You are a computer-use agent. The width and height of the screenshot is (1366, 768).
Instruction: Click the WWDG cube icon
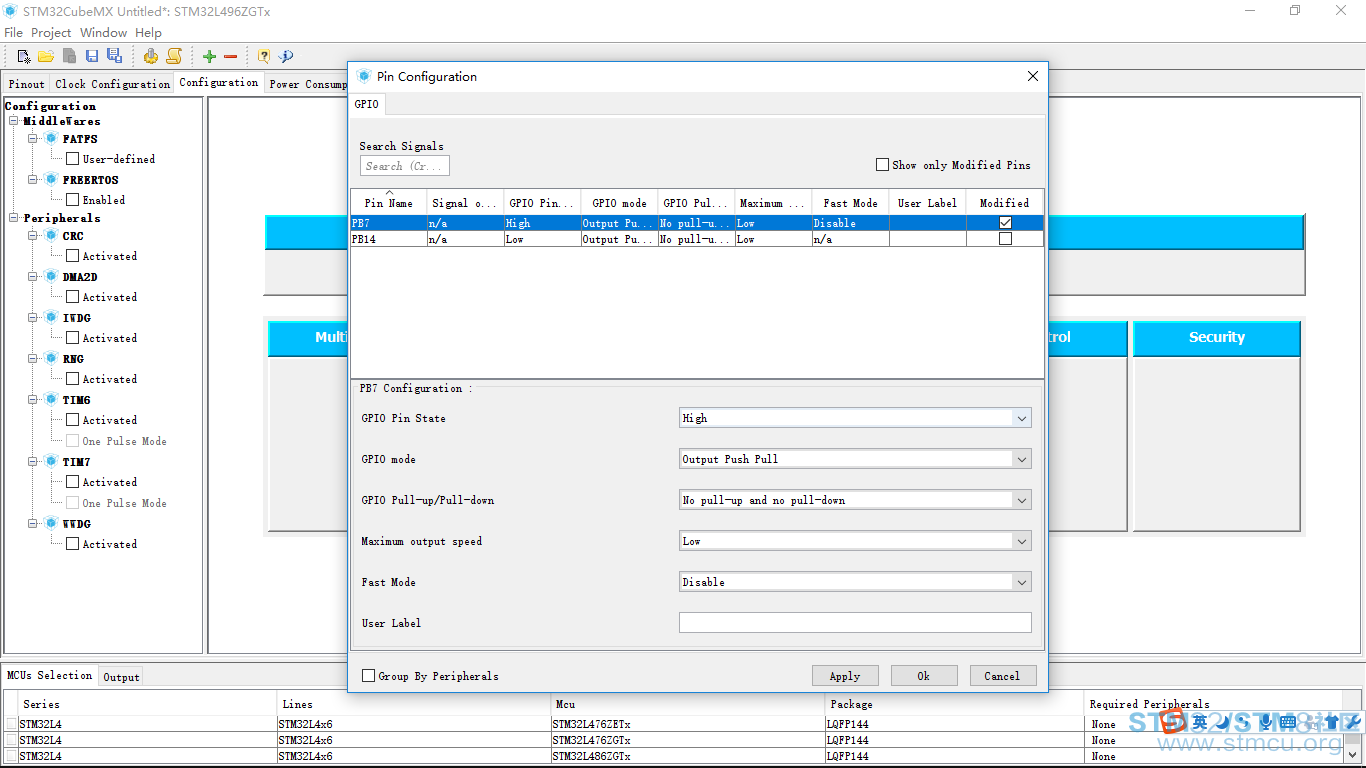[x=51, y=524]
